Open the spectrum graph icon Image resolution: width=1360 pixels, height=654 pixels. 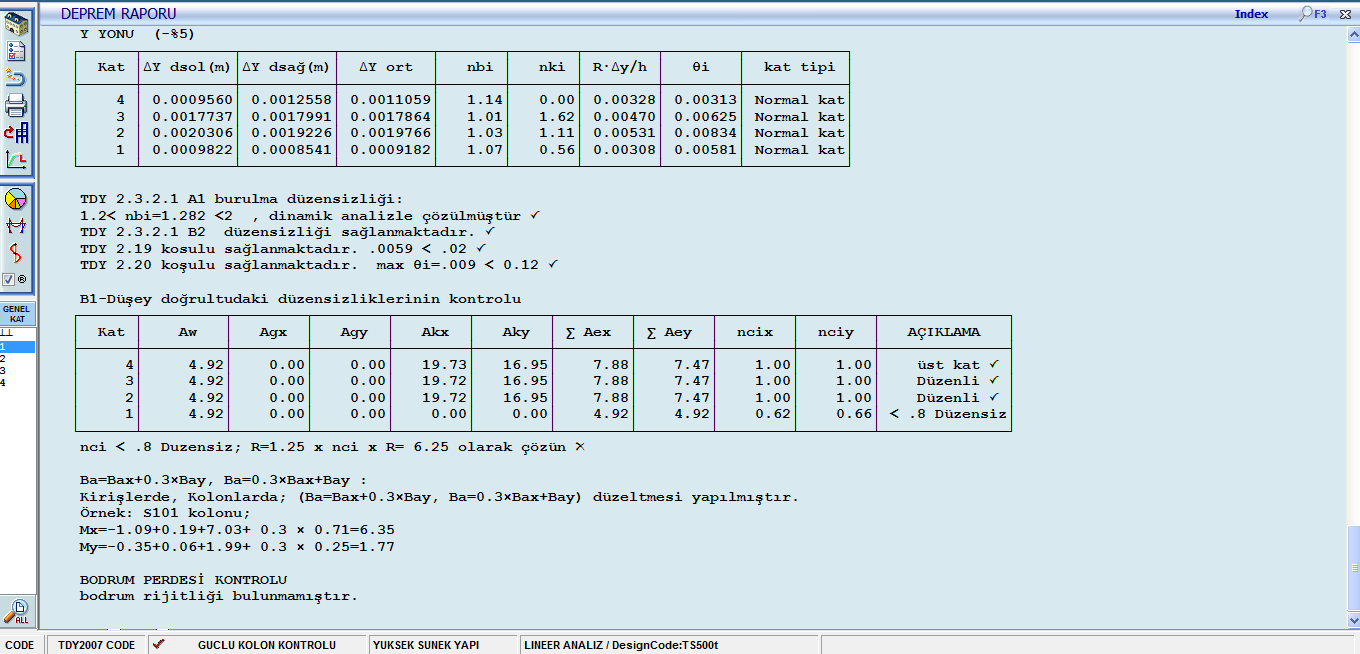(x=16, y=159)
